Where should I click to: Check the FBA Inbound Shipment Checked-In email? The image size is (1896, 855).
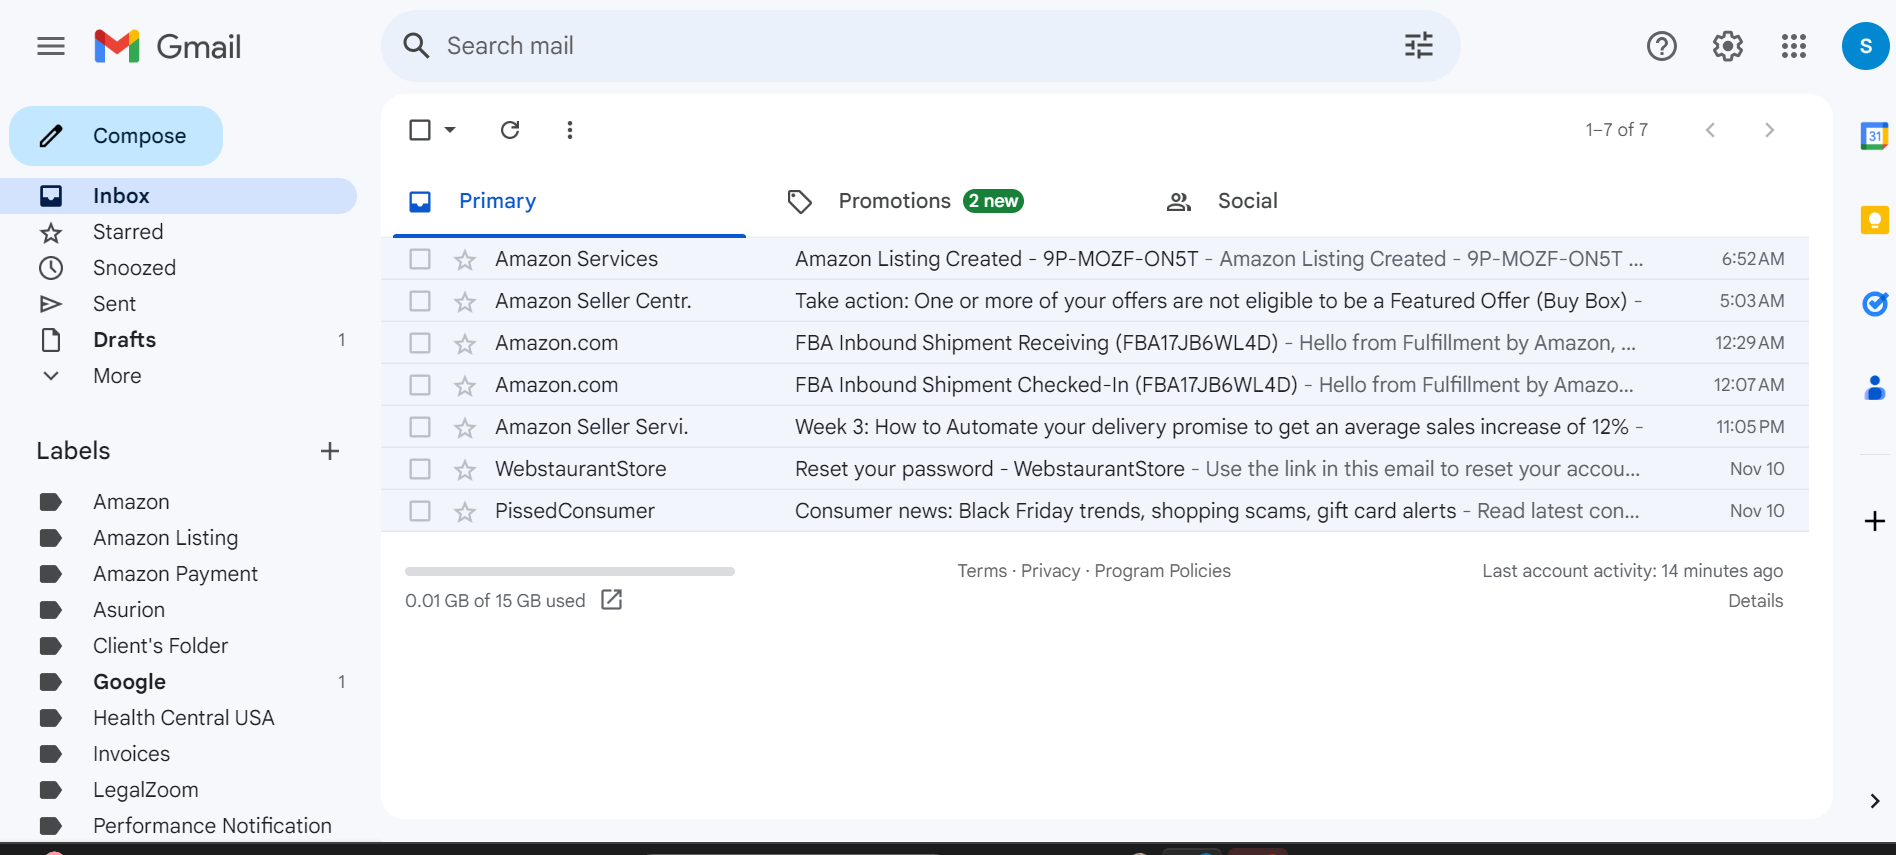pos(420,385)
